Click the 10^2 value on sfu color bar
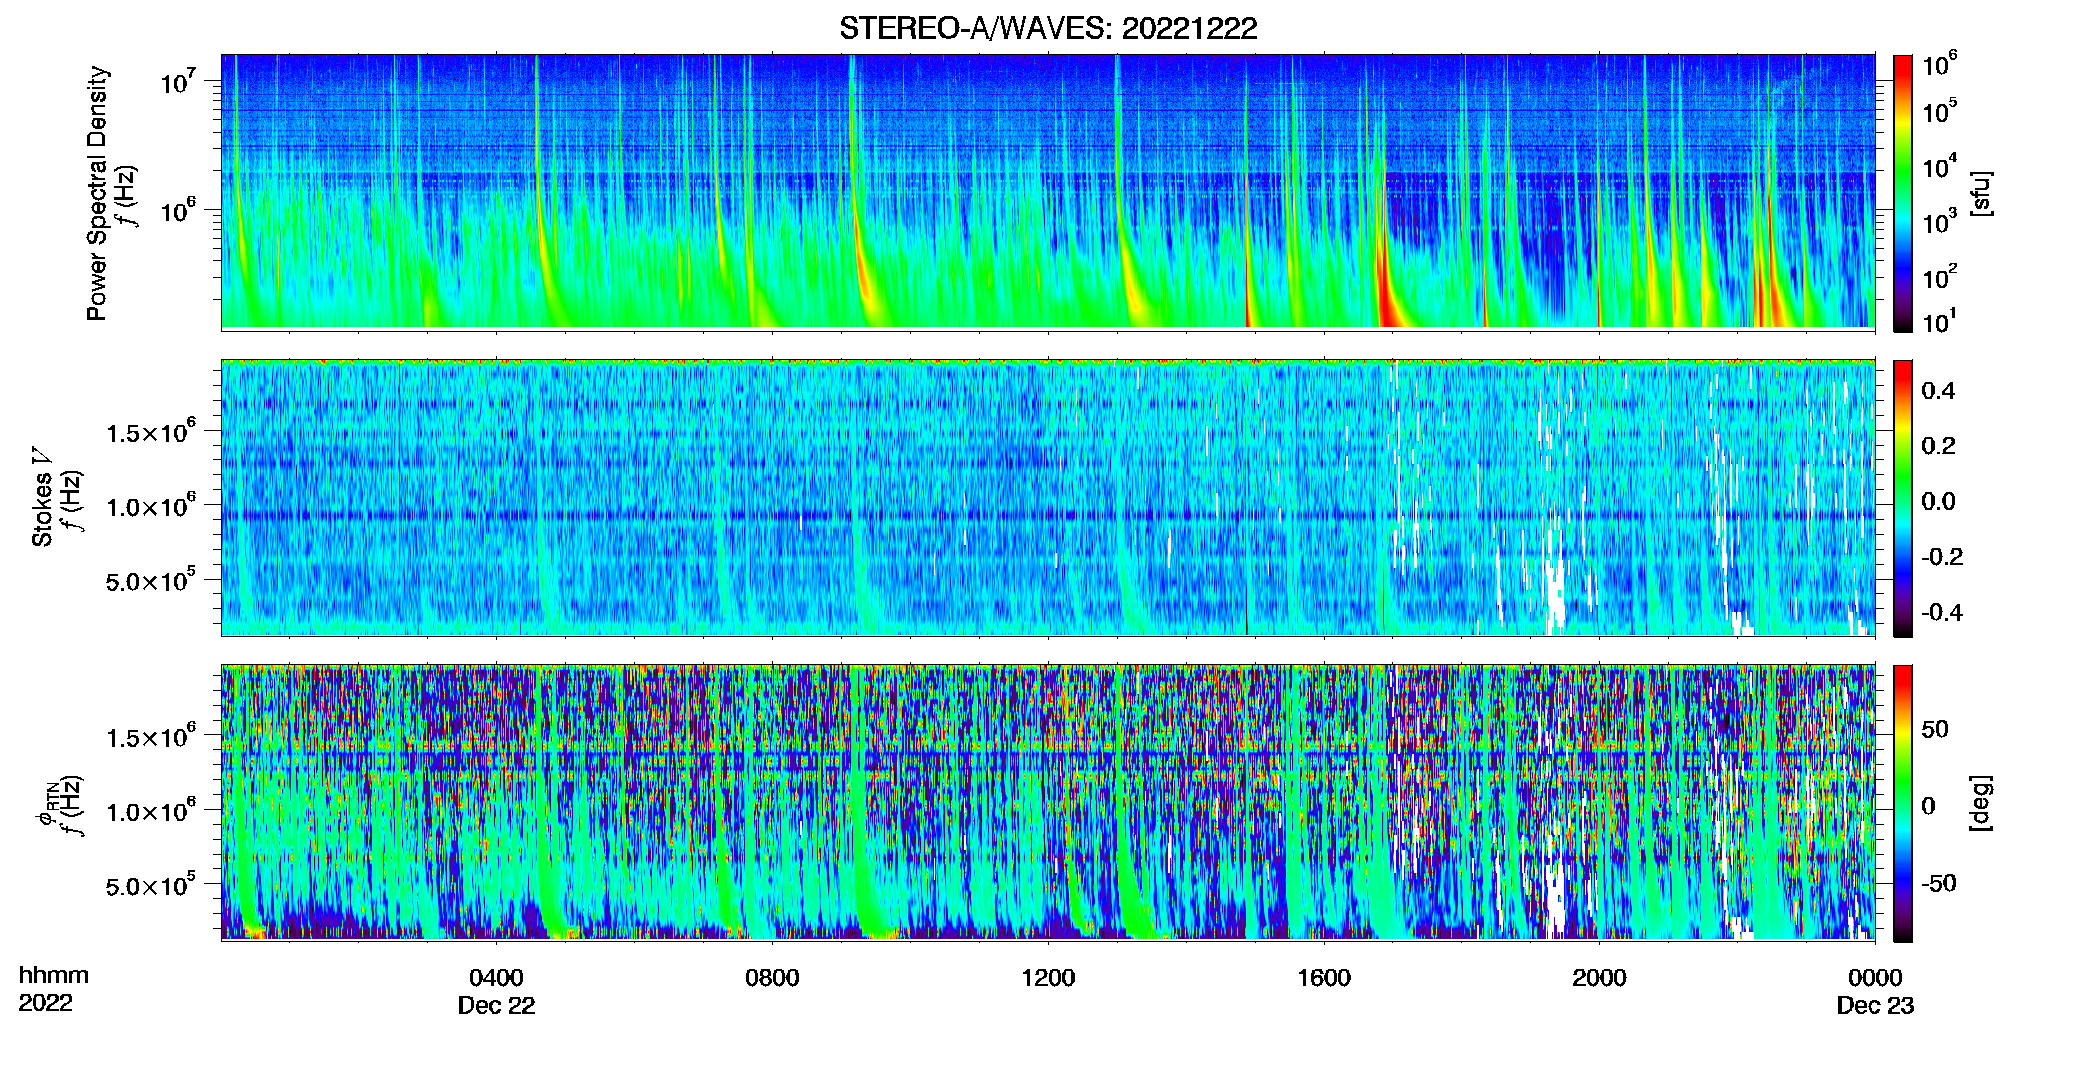2096x1080 pixels. 1940,277
